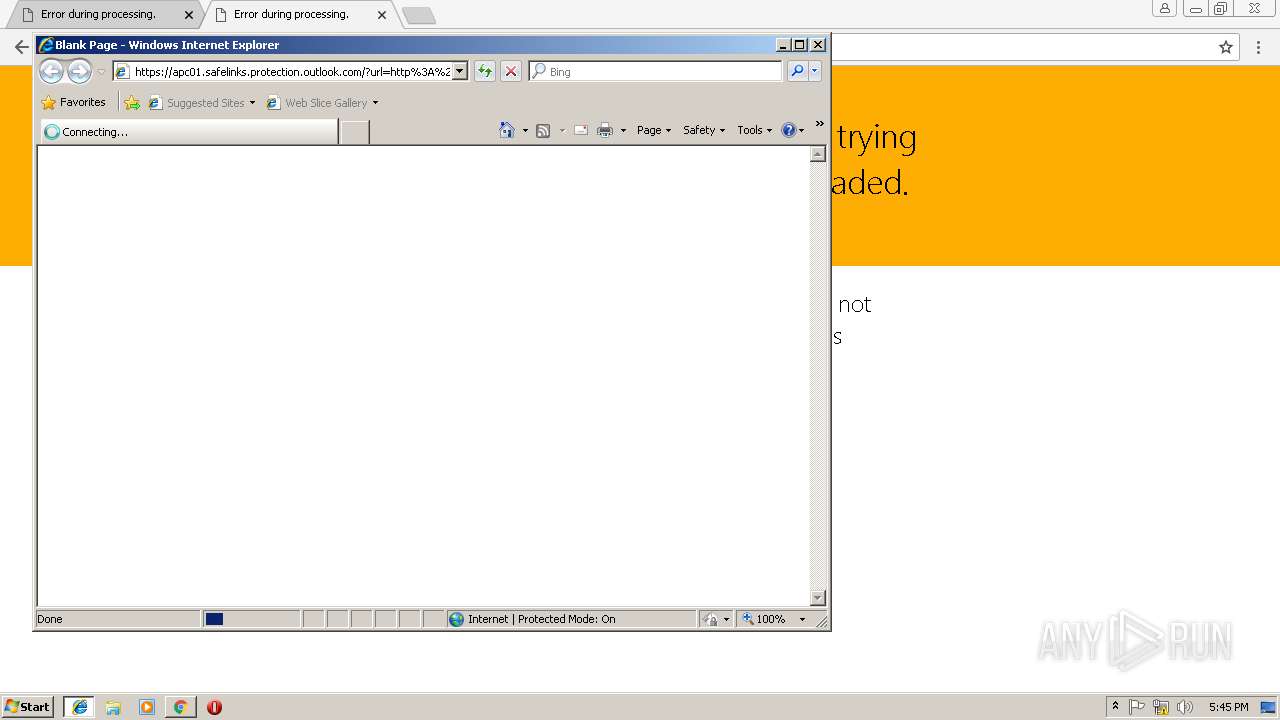Click the volume speaker tray icon
Image resolution: width=1280 pixels, height=720 pixels.
click(1185, 707)
